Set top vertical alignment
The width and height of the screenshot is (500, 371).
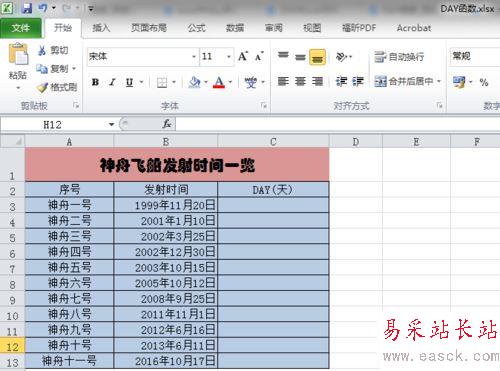coord(283,56)
